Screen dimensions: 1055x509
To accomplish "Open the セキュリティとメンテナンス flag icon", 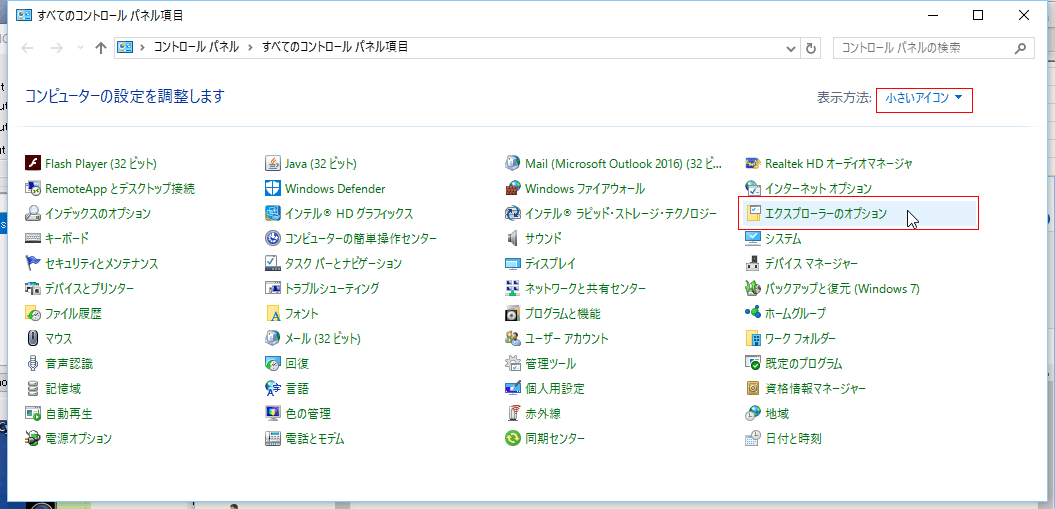I will tap(33, 264).
